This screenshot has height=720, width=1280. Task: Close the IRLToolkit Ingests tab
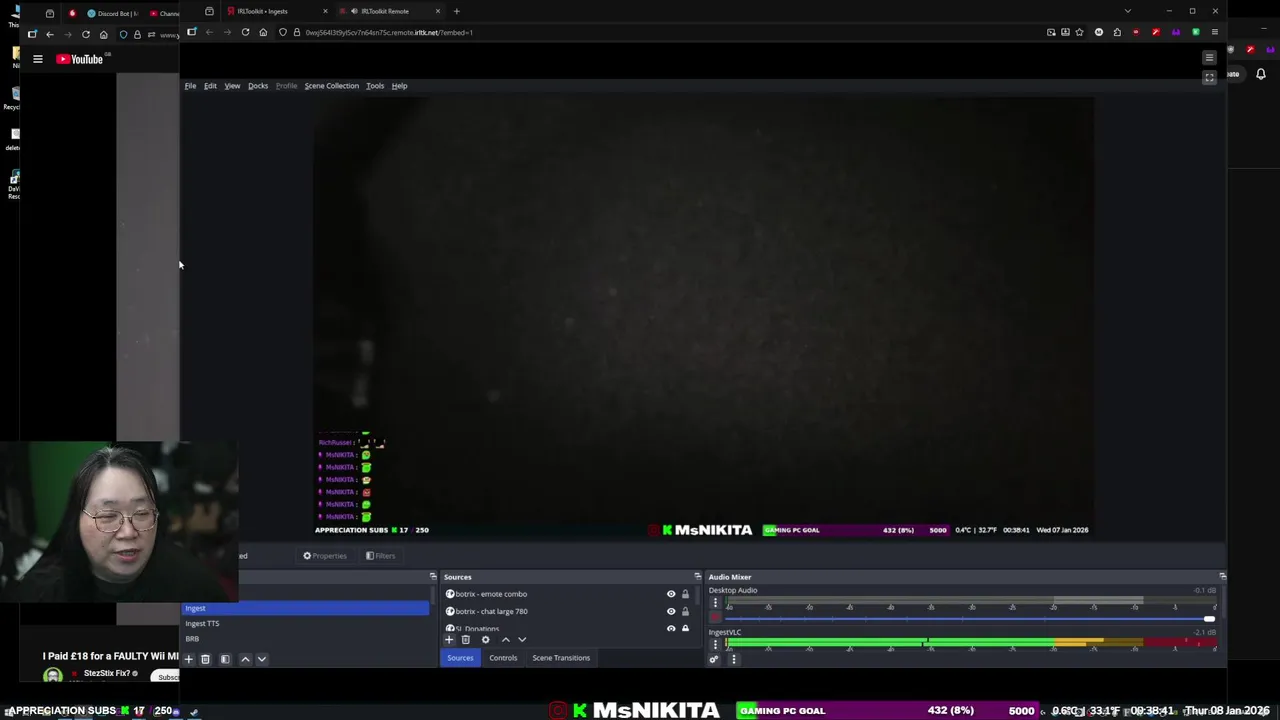[325, 11]
